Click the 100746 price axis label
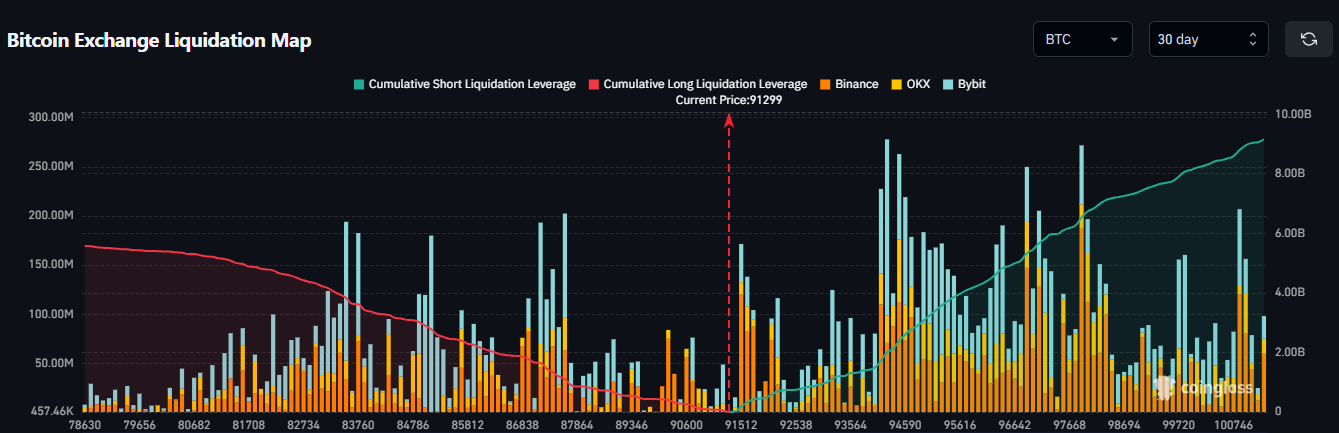Screen dimensions: 1339x433 [x=1234, y=425]
